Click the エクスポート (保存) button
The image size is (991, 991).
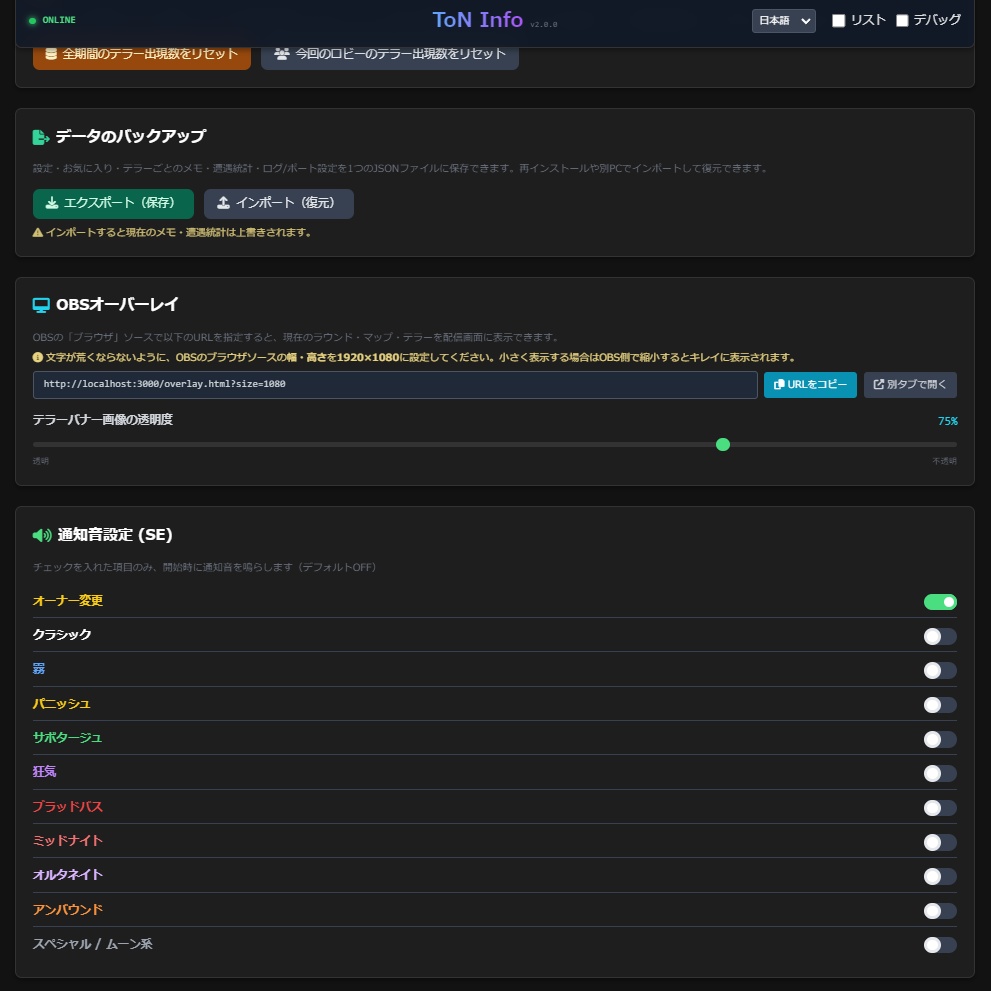[113, 204]
